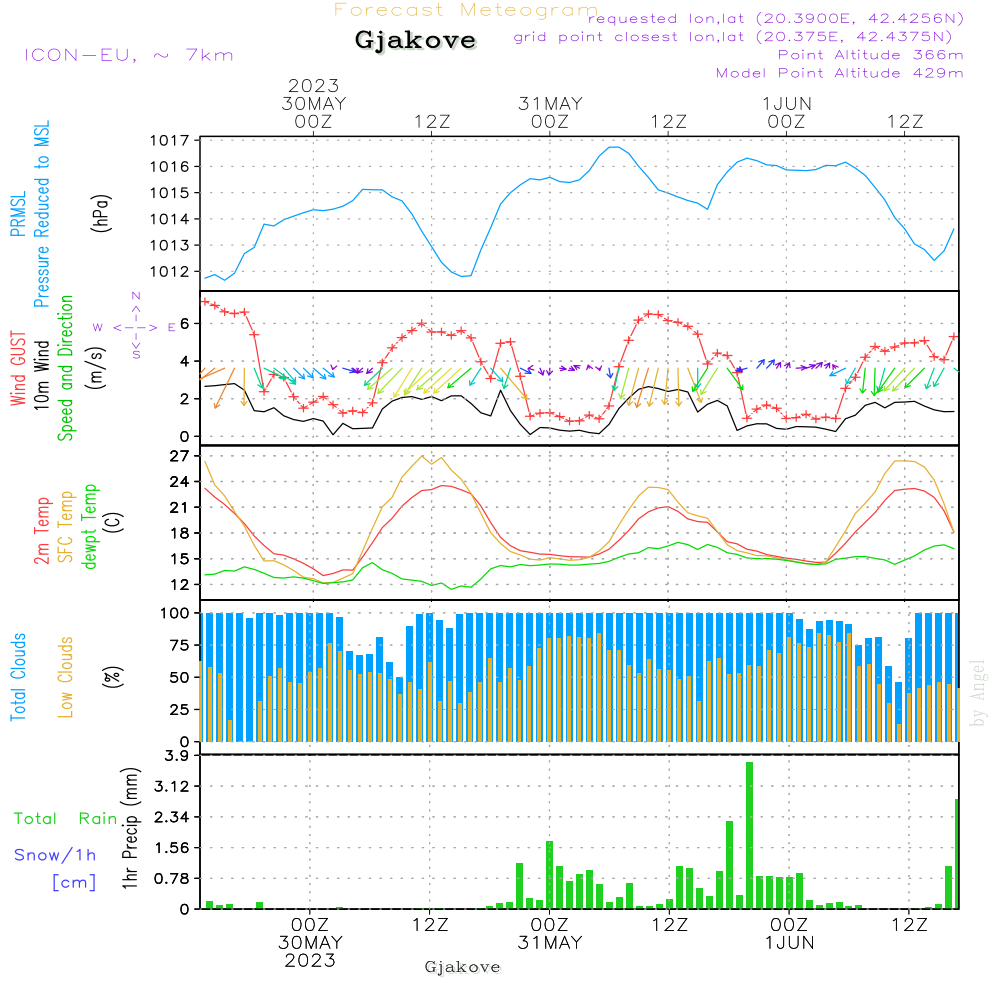Click the cloud axis value 75
The height and width of the screenshot is (1000, 1000).
(x=179, y=645)
